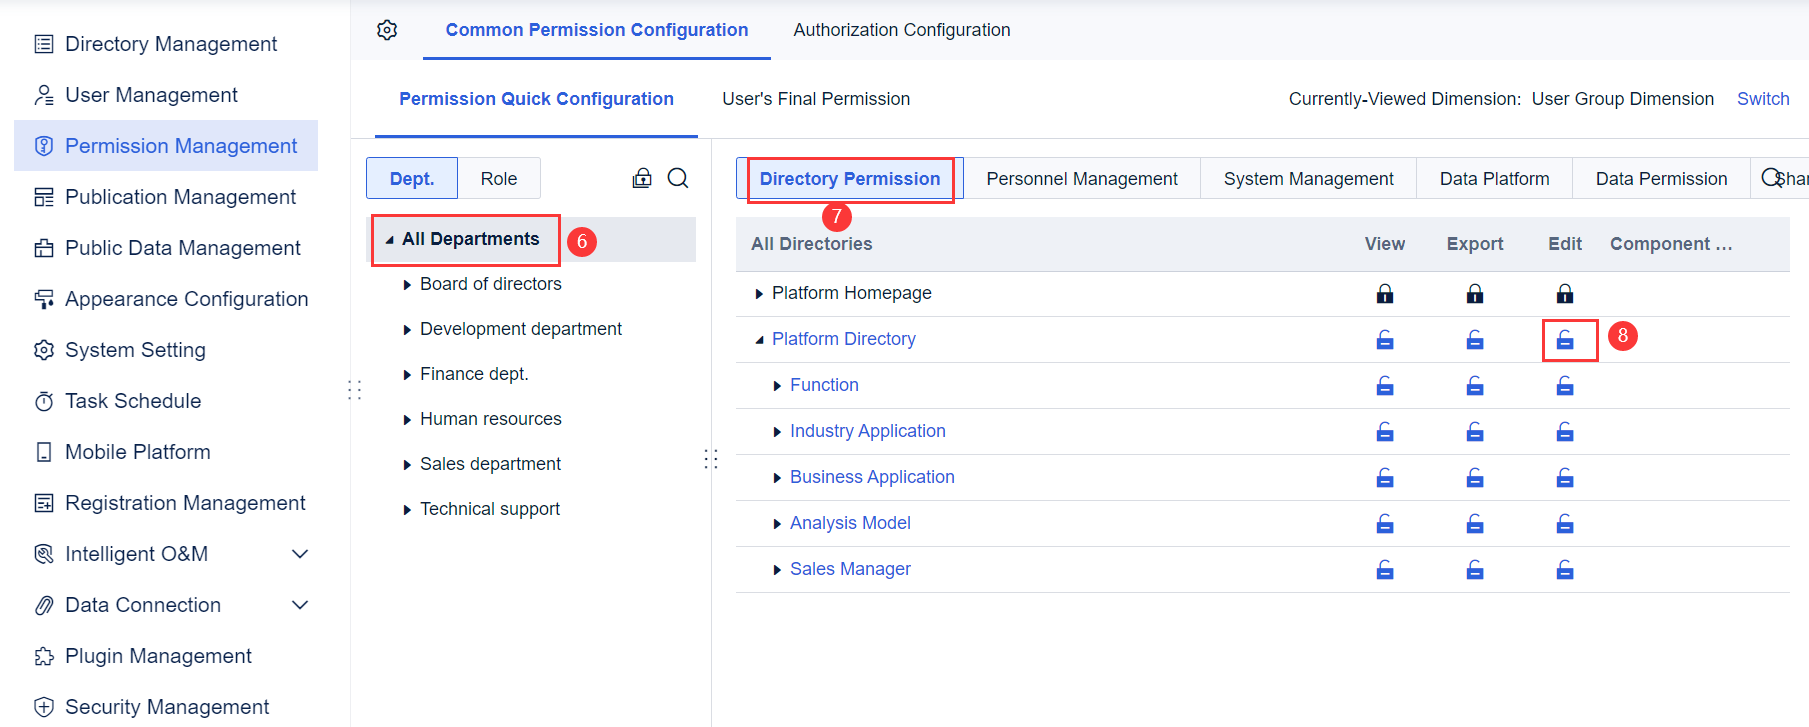1809x727 pixels.
Task: Open Appearance Configuration in the sidebar
Action: (186, 299)
